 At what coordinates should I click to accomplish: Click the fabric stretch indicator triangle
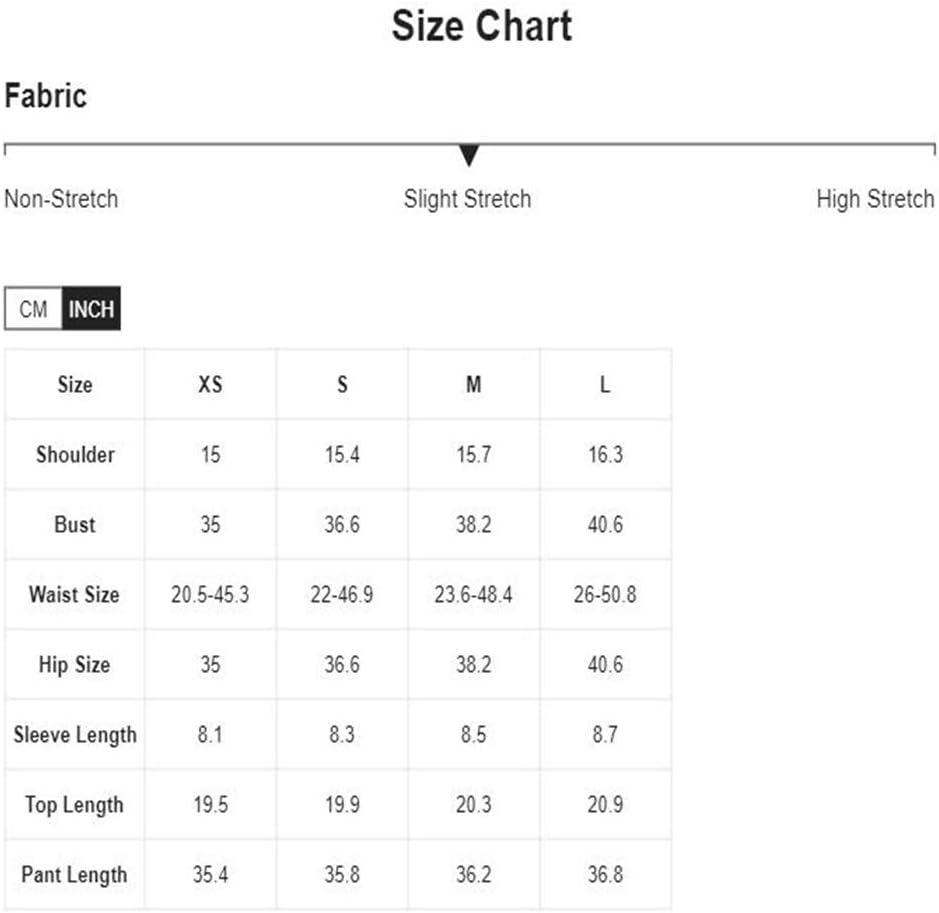pyautogui.click(x=469, y=155)
